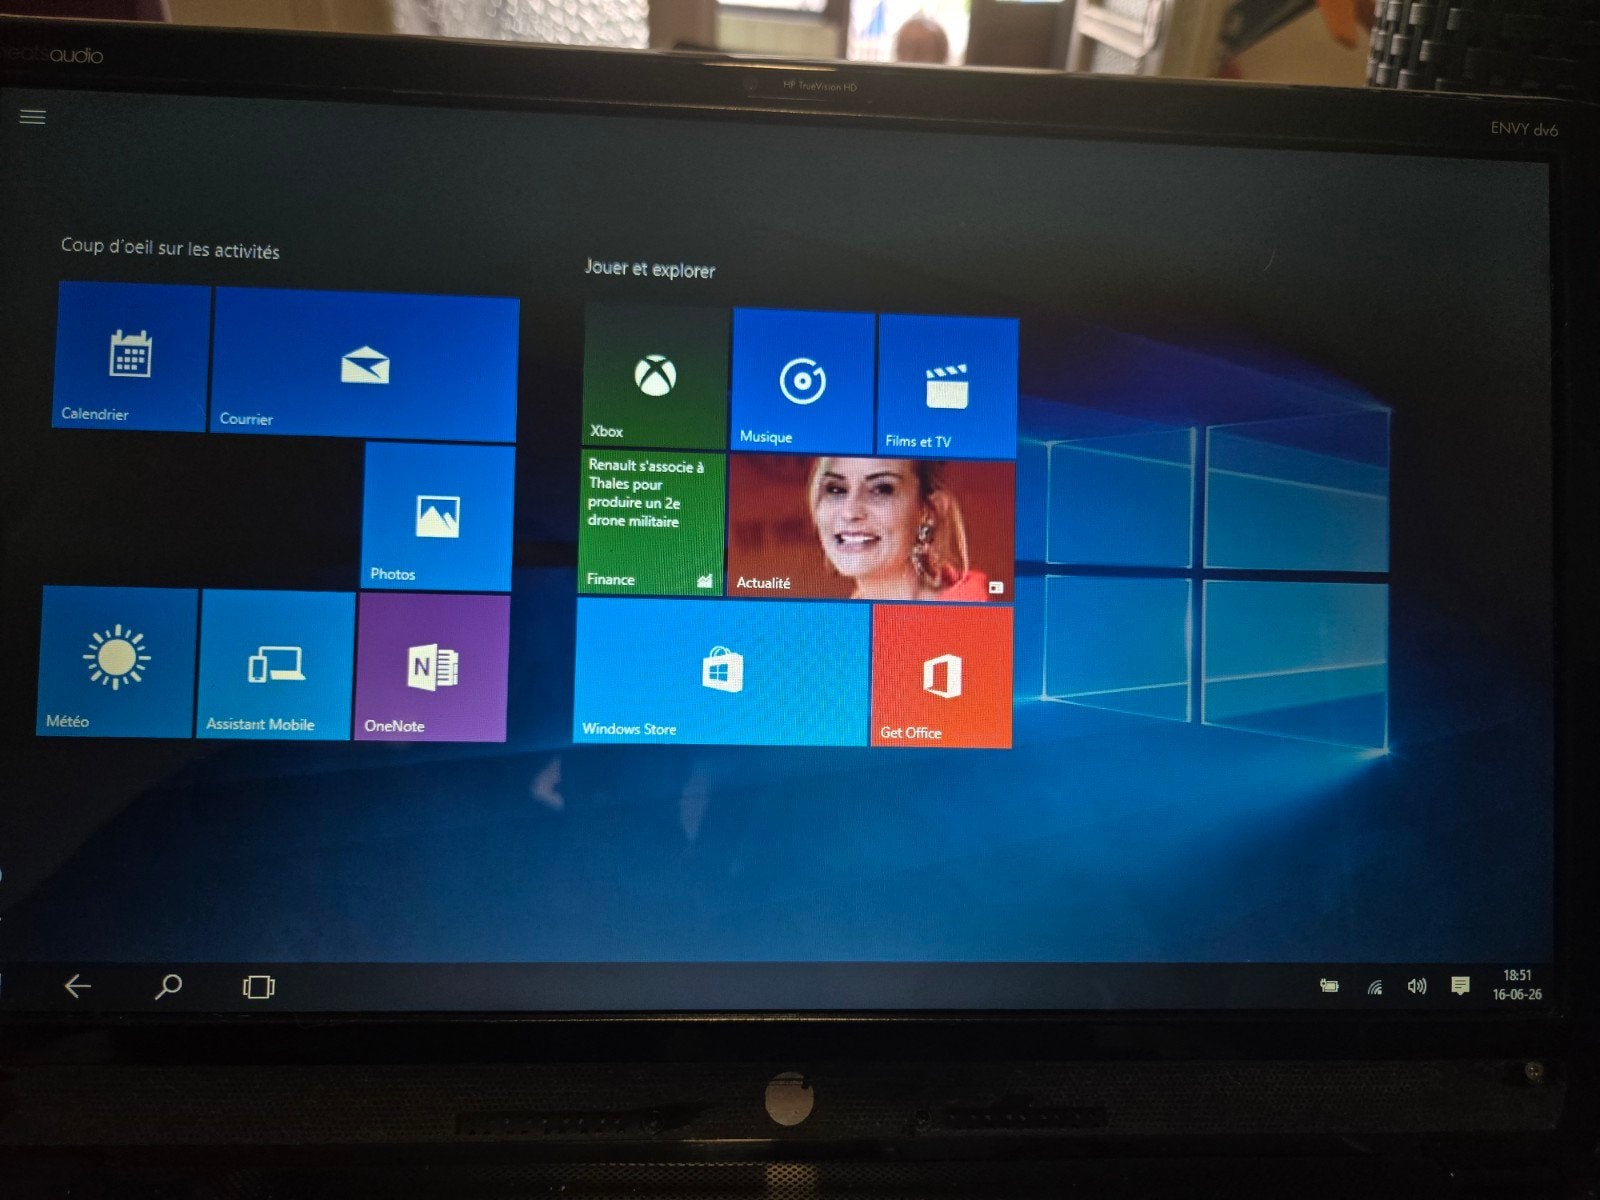Image resolution: width=1600 pixels, height=1200 pixels.
Task: Launch the Windows Store tile
Action: [x=722, y=671]
